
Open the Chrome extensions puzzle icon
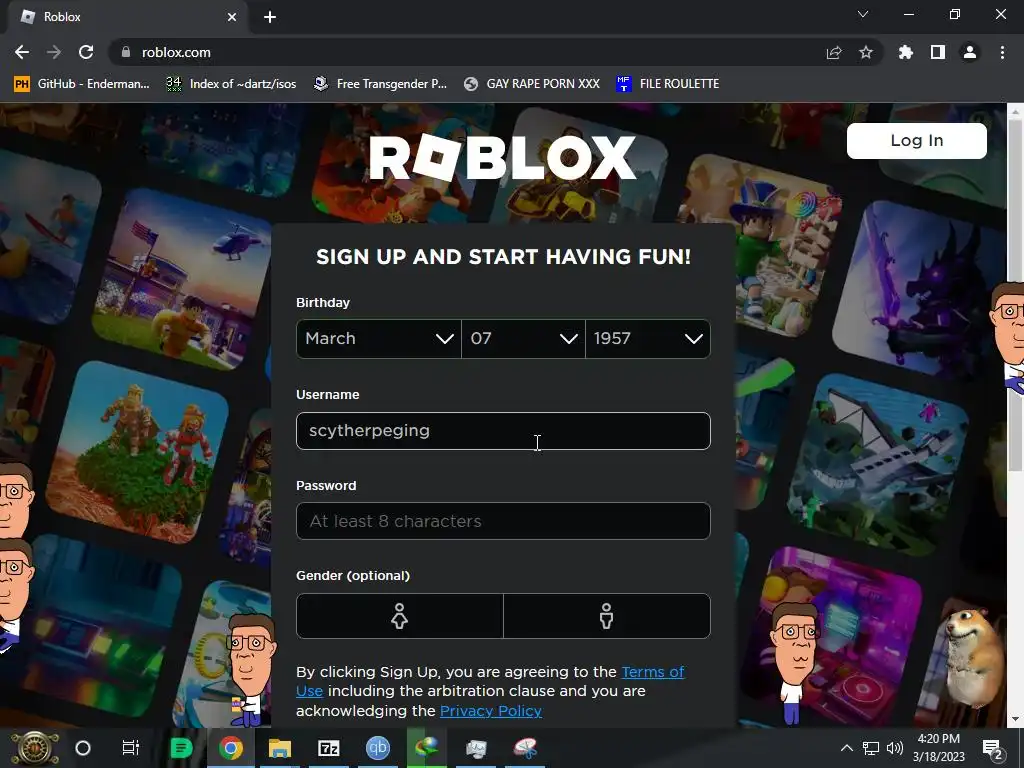[x=906, y=52]
